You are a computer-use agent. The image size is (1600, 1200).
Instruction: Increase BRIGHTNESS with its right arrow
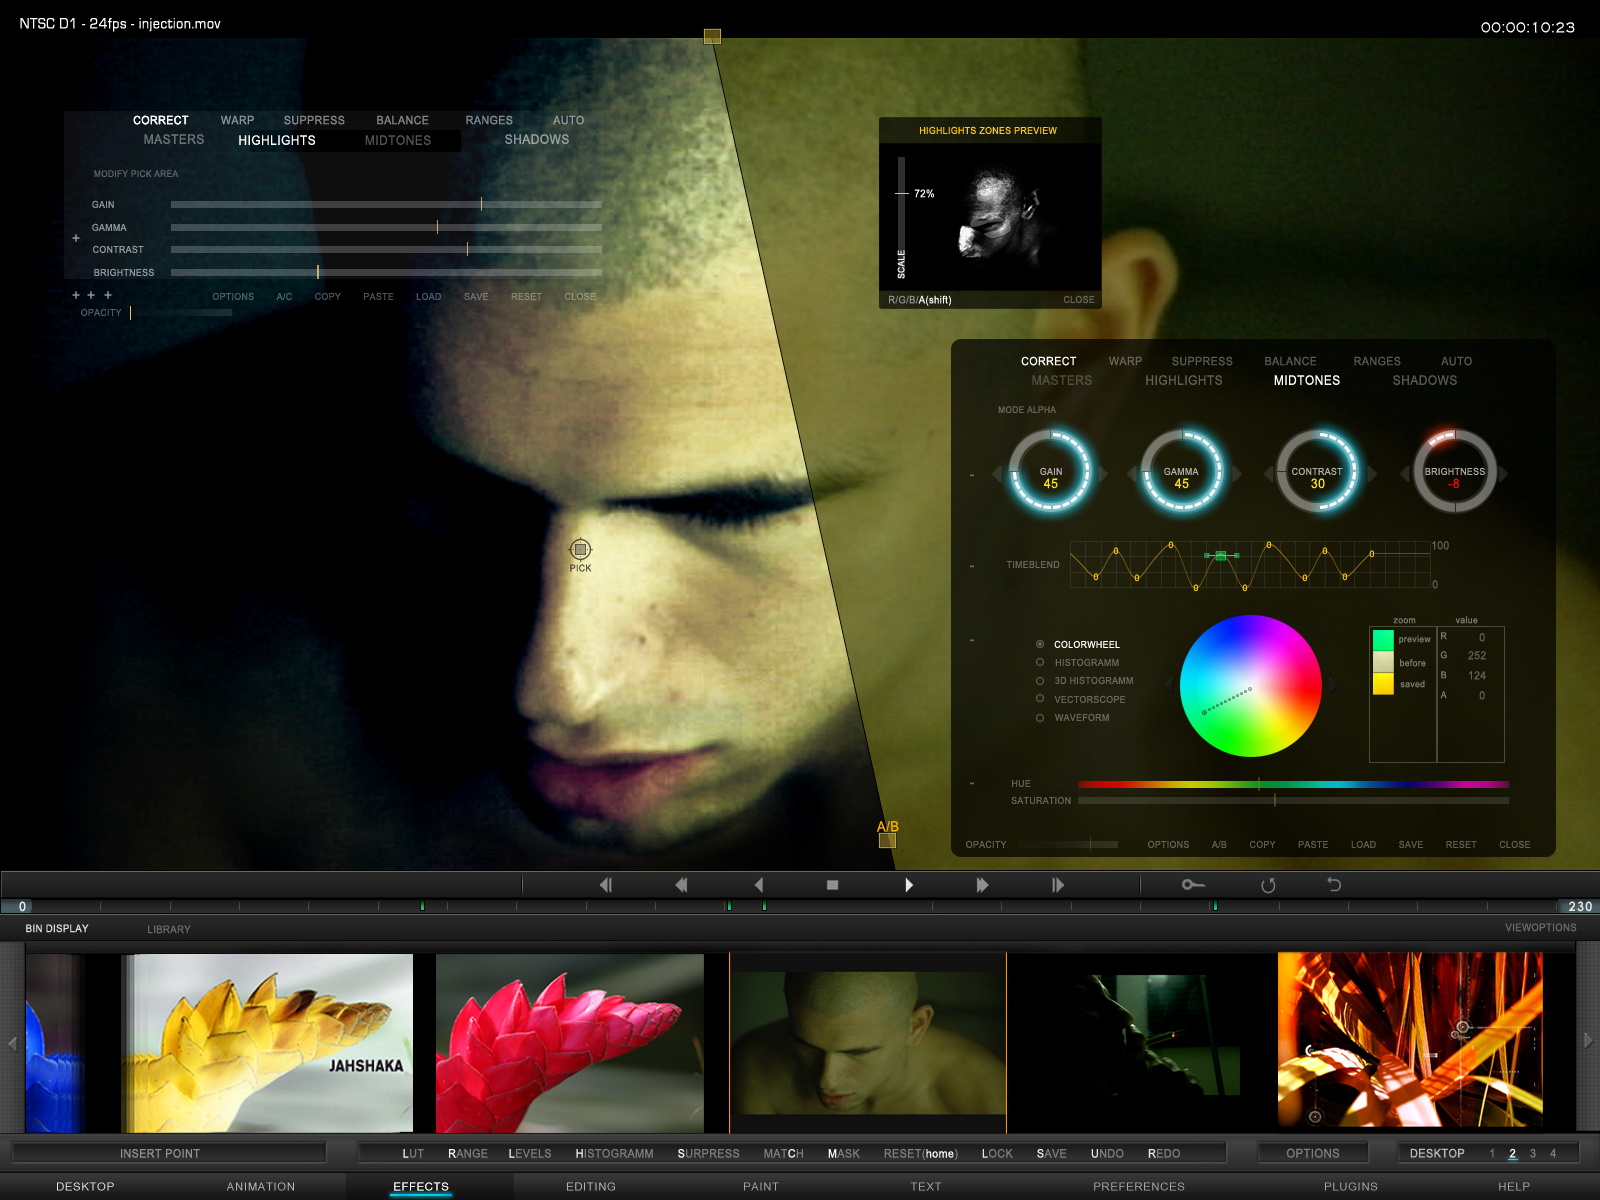1503,474
